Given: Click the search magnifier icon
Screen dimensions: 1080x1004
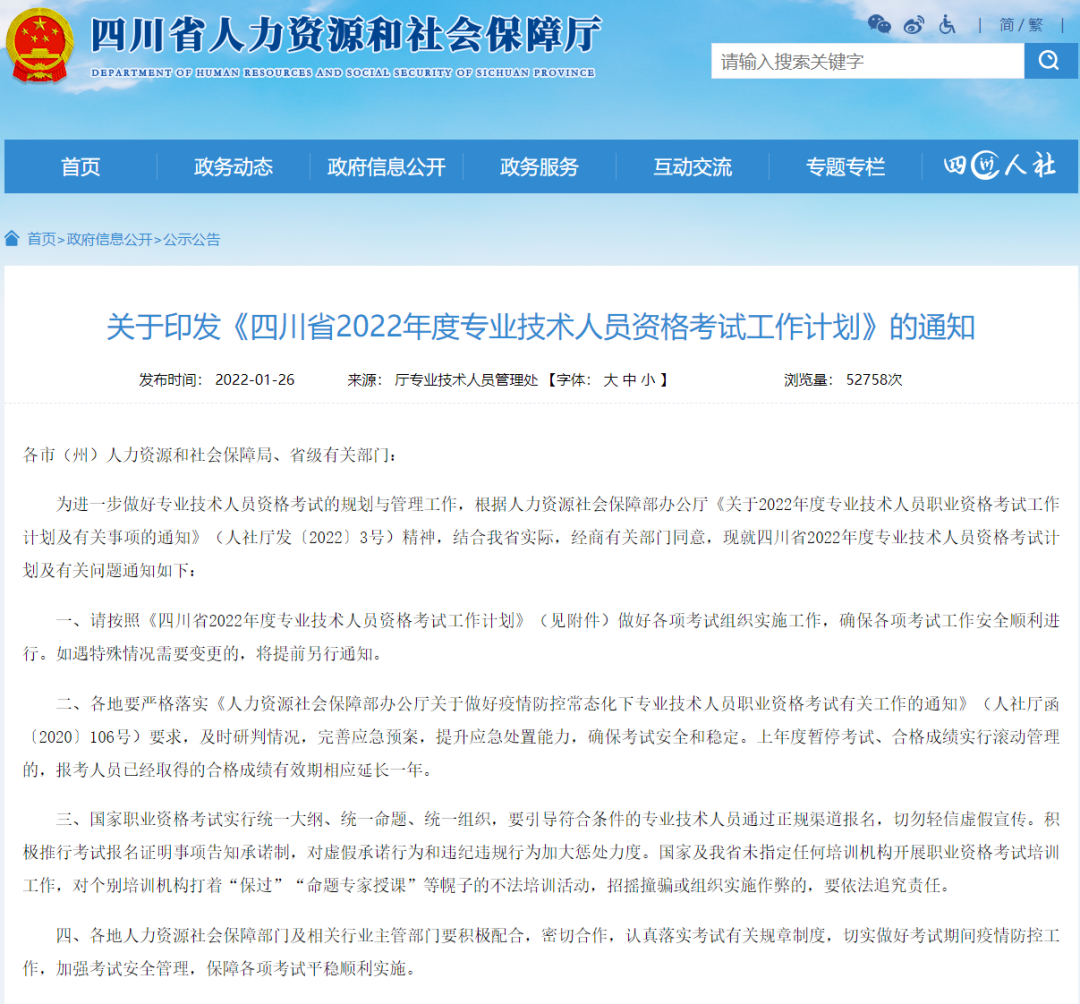Looking at the screenshot, I should (1049, 61).
